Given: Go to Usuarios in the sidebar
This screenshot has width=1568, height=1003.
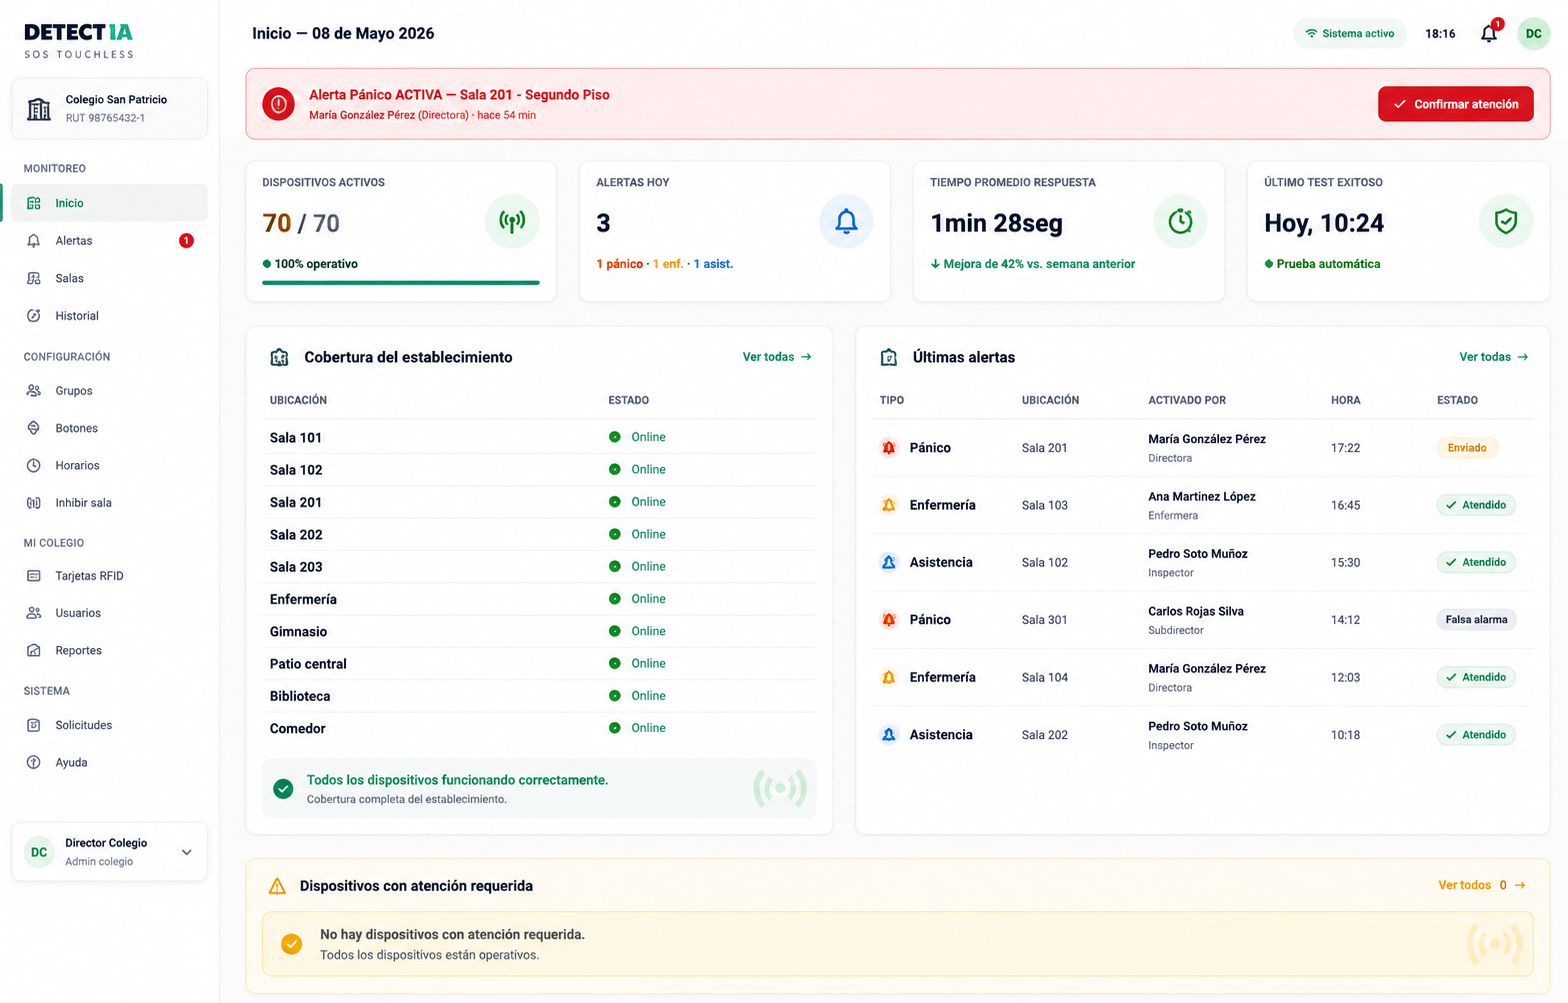Looking at the screenshot, I should point(110,613).
